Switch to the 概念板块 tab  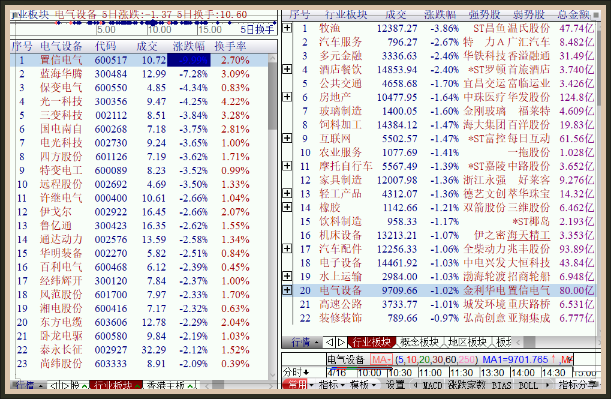coord(419,343)
